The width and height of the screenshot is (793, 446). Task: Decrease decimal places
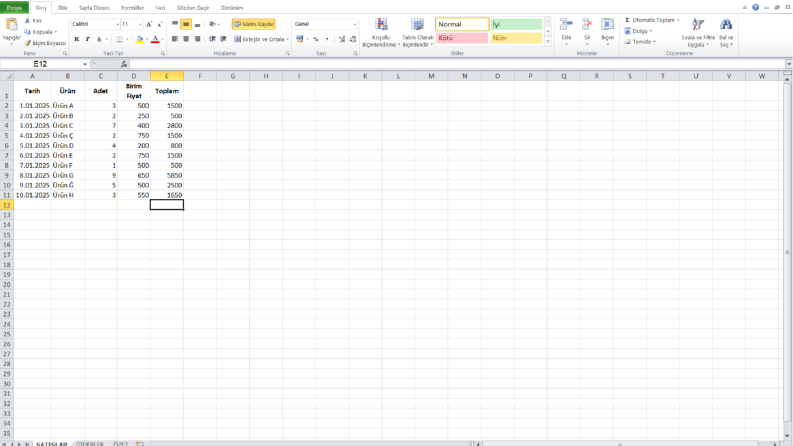[x=353, y=39]
